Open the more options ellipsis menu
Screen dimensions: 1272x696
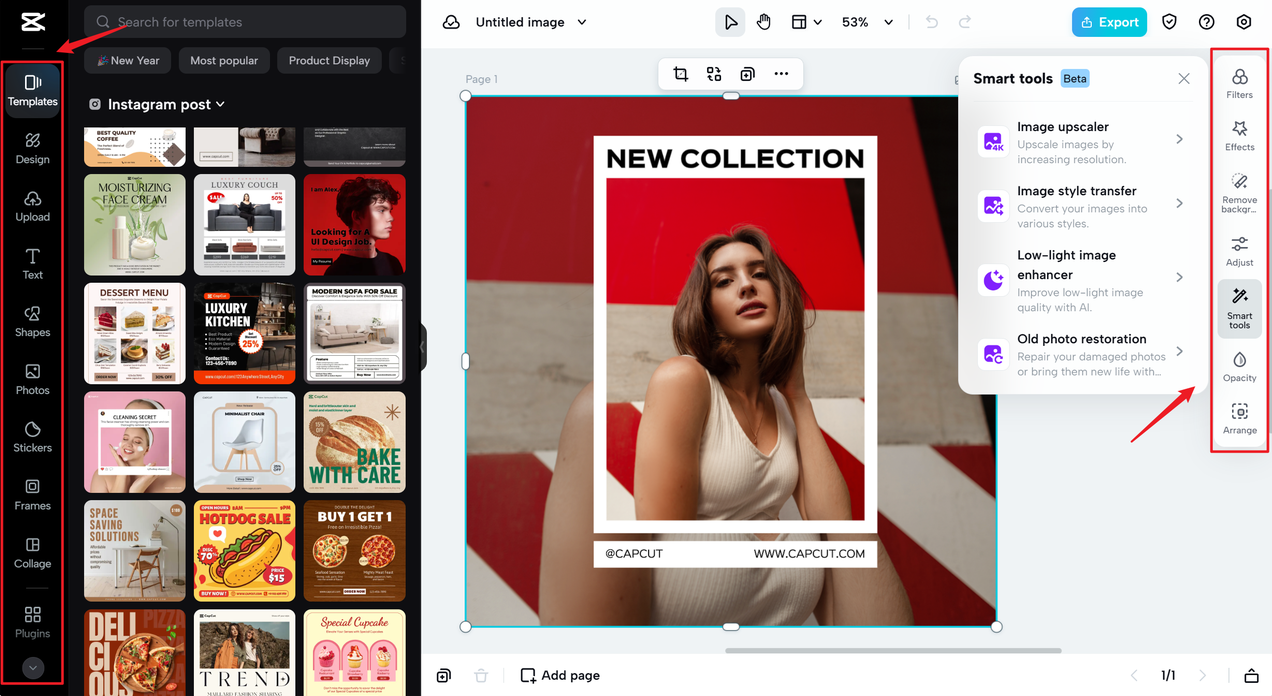pos(781,74)
